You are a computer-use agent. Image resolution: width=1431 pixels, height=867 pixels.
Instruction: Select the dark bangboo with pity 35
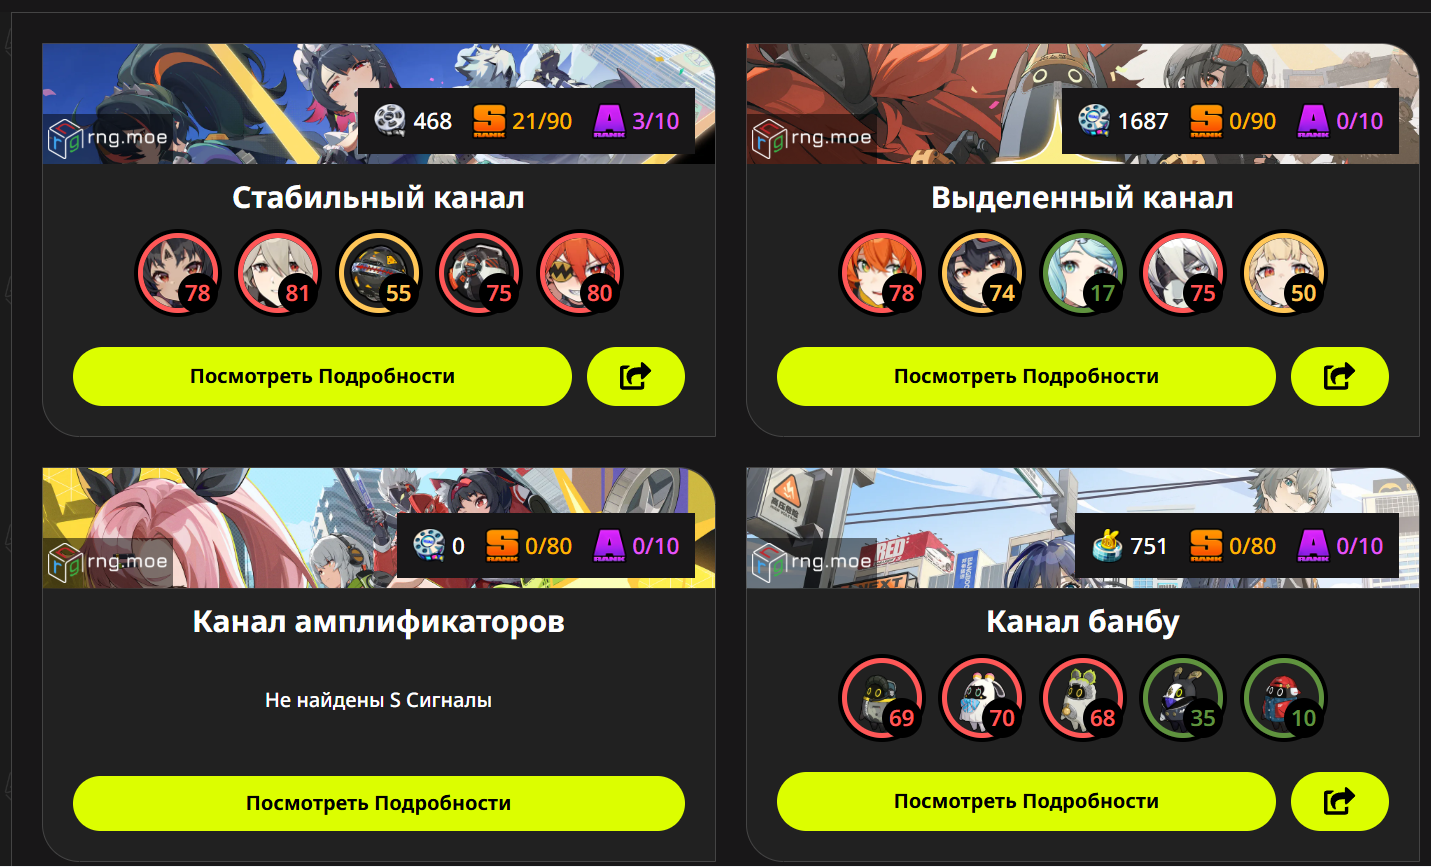[1183, 698]
